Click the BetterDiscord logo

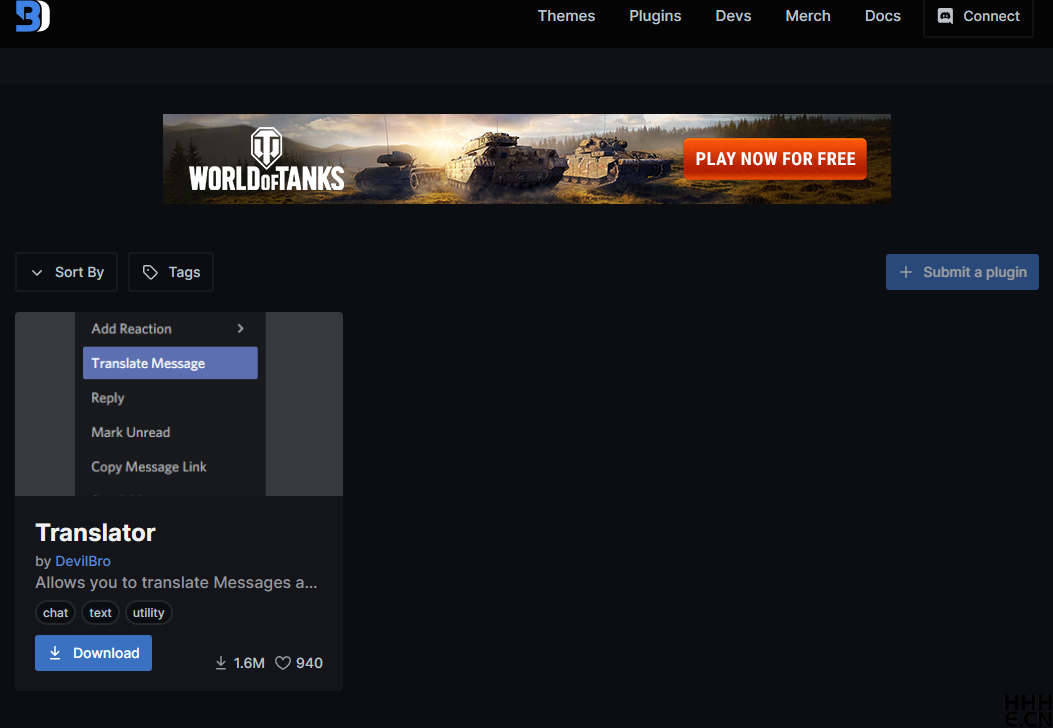[32, 16]
